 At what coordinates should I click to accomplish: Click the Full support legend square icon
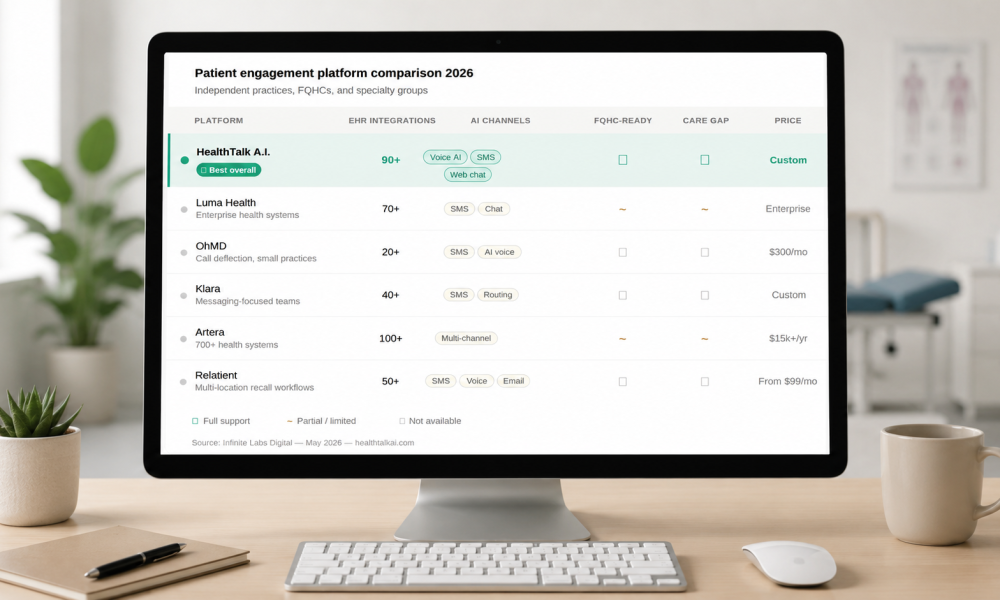point(195,421)
